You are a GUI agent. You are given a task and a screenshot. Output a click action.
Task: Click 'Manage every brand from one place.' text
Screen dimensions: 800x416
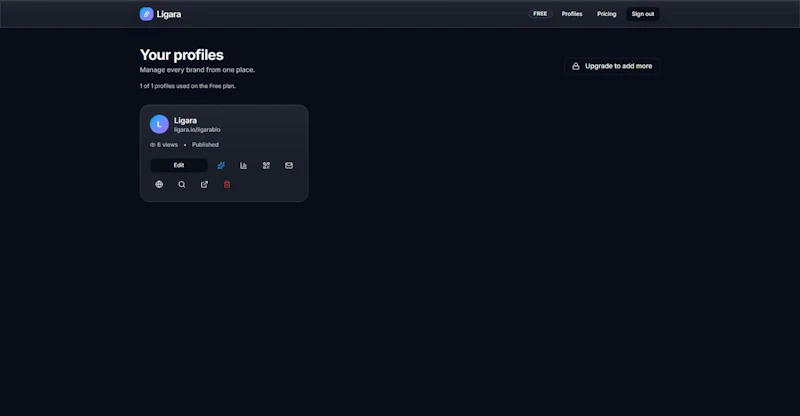[x=197, y=70]
